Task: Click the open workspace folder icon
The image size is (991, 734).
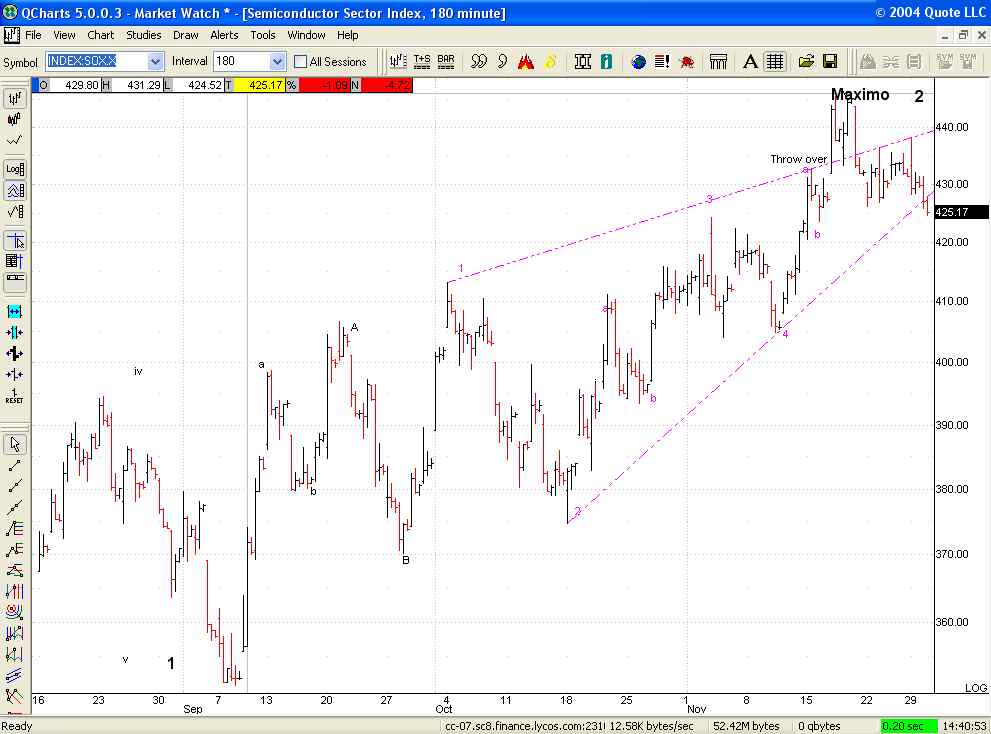Action: [806, 61]
